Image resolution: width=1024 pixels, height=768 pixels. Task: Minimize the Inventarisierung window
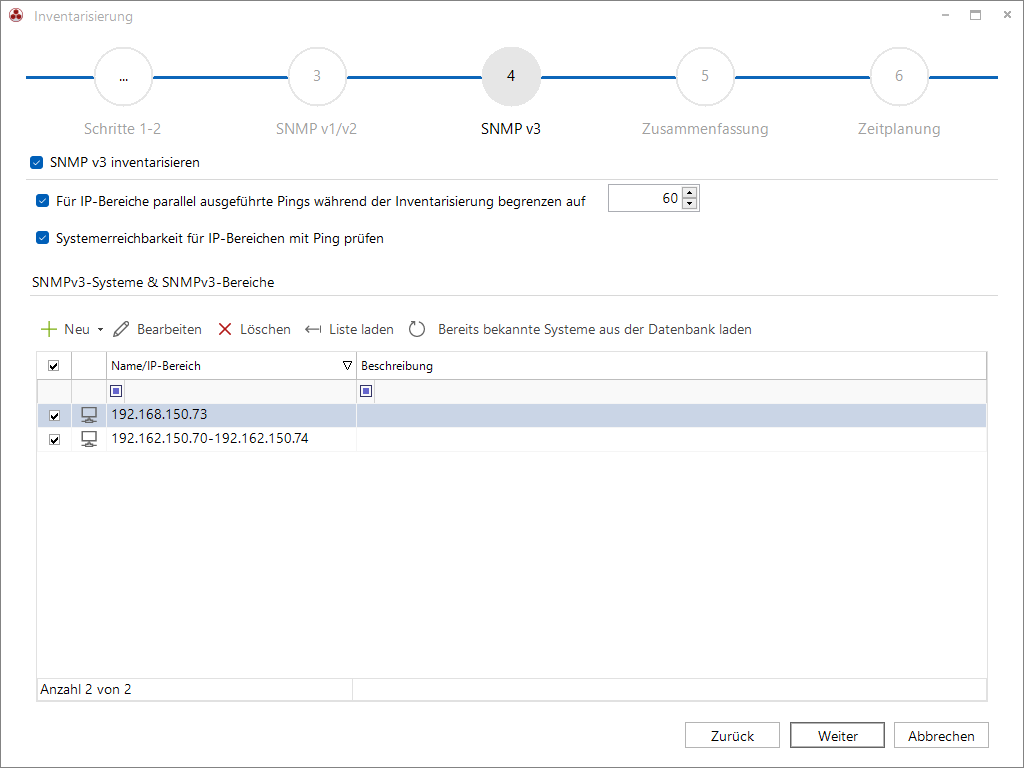tap(945, 15)
